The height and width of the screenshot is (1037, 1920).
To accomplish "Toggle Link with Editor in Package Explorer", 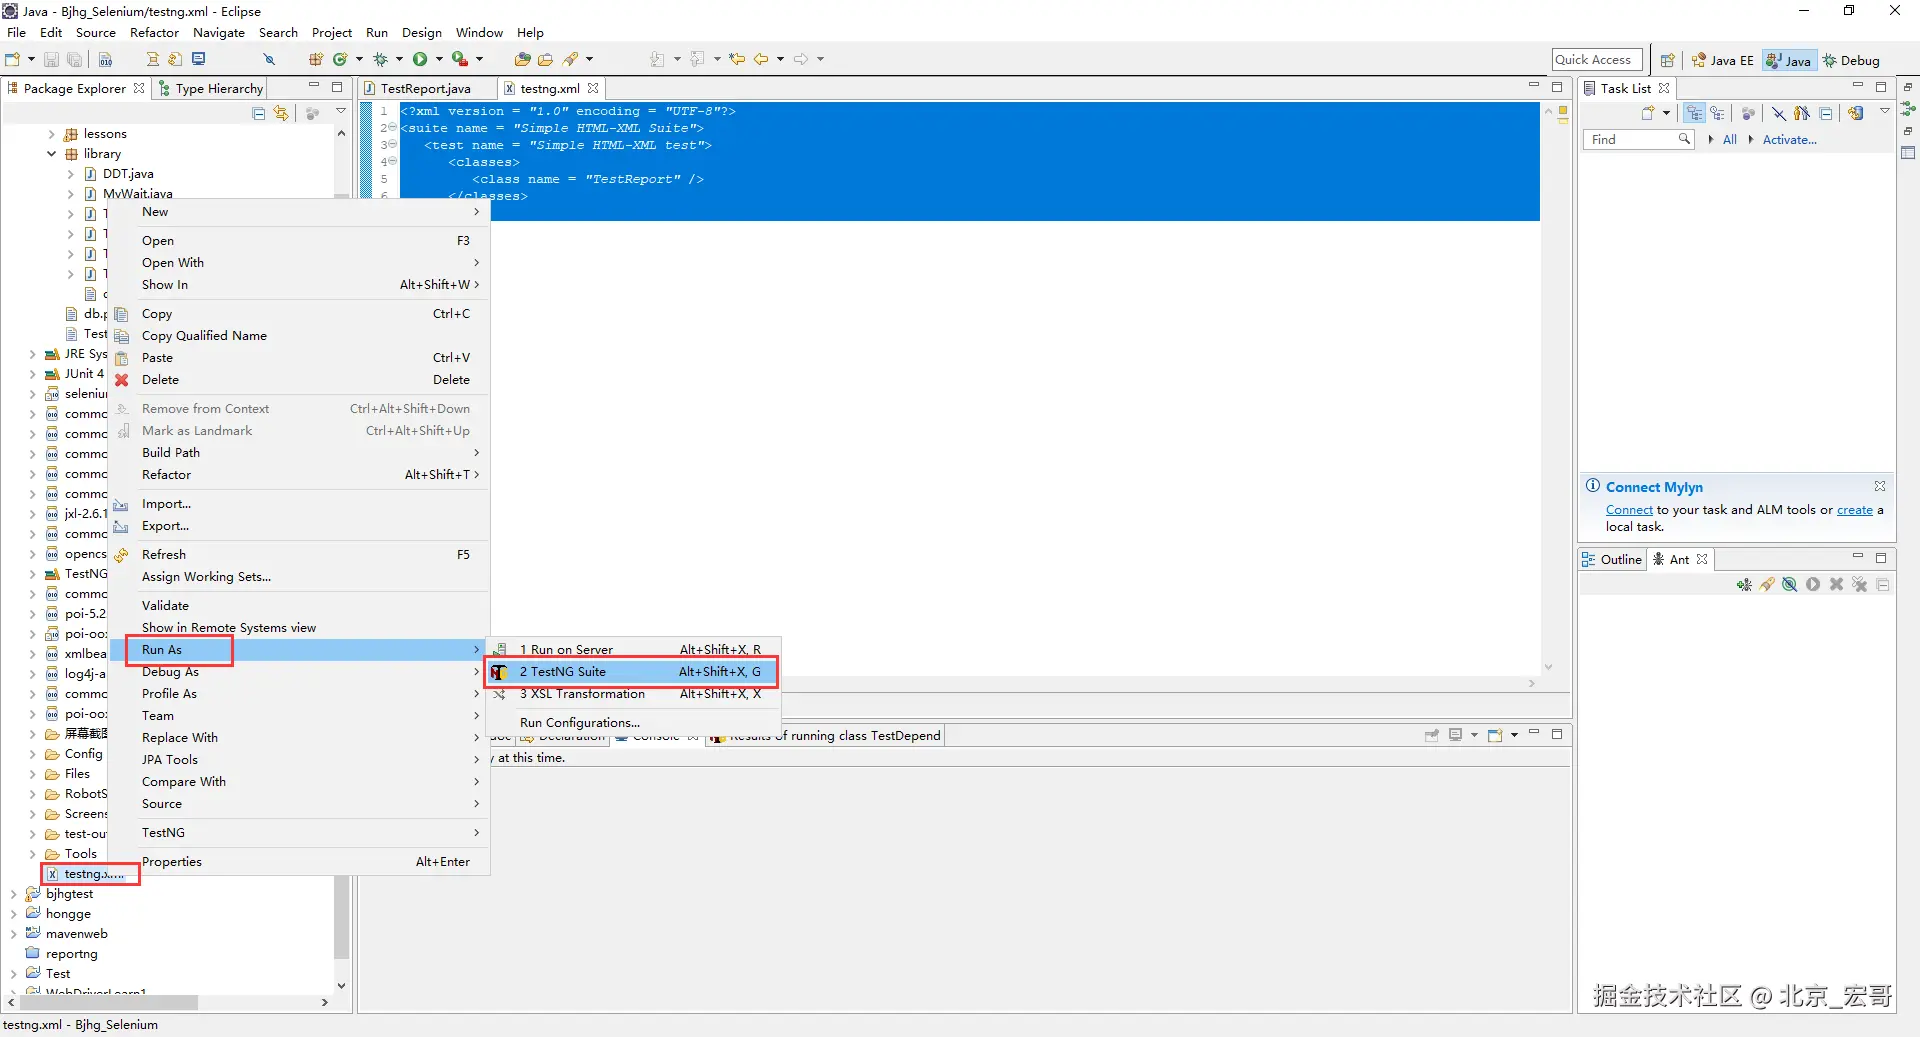I will coord(281,113).
